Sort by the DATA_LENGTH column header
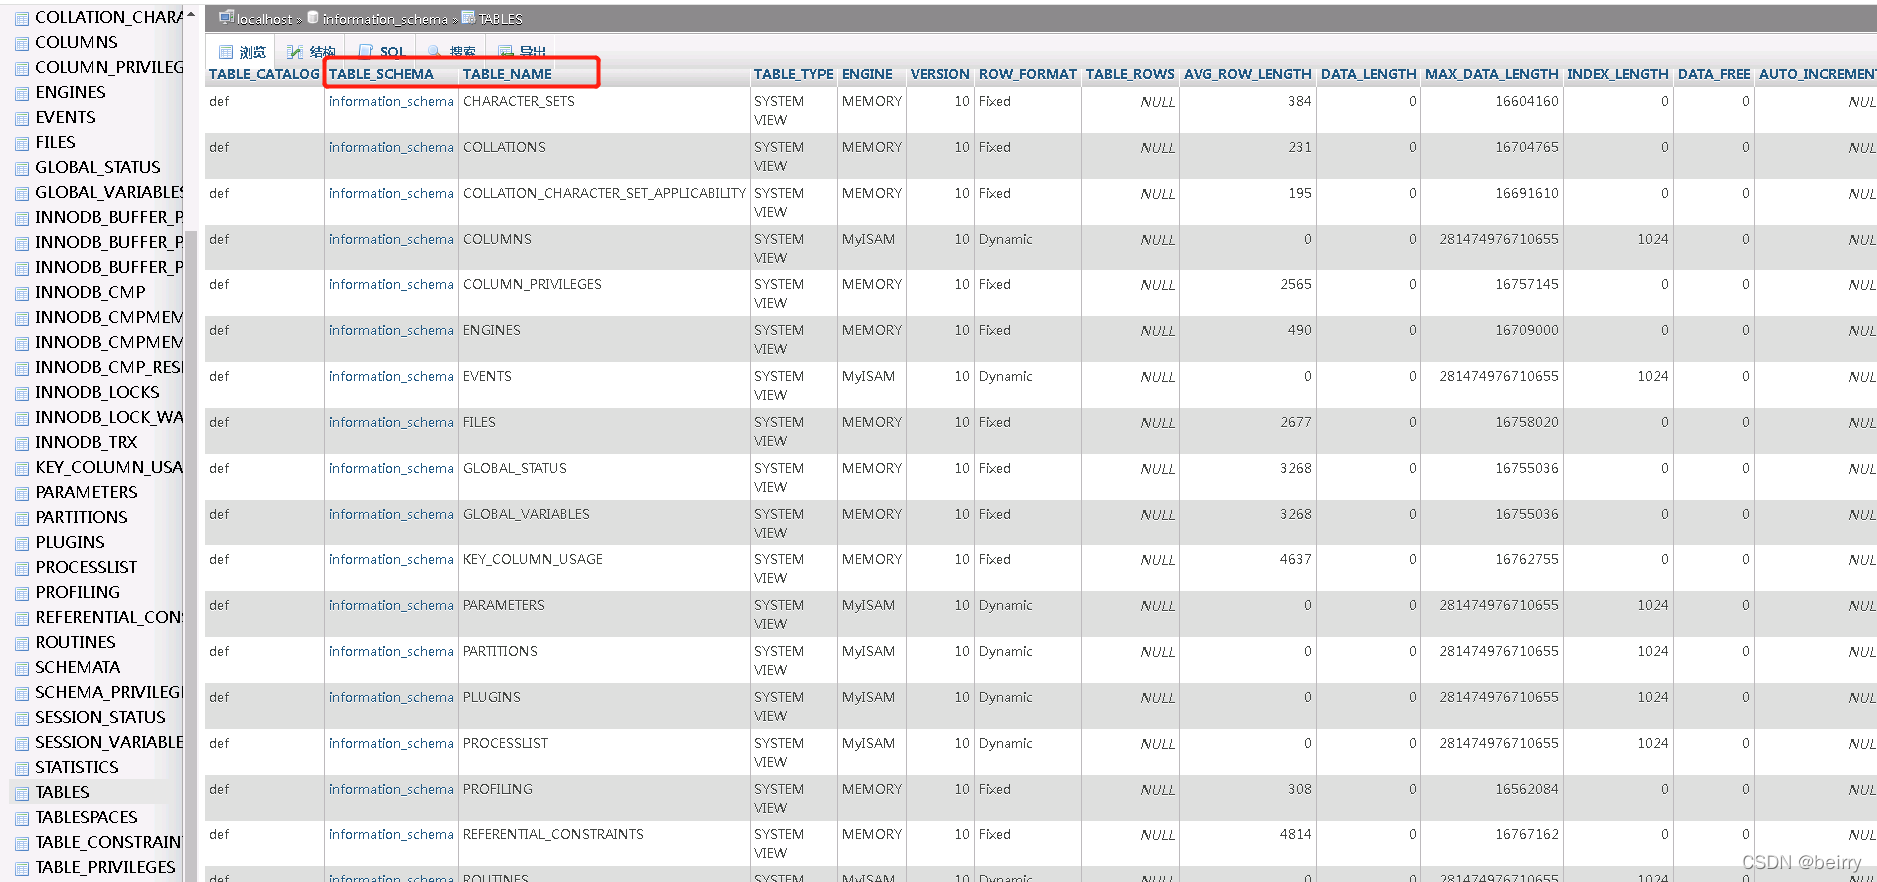 click(x=1368, y=74)
